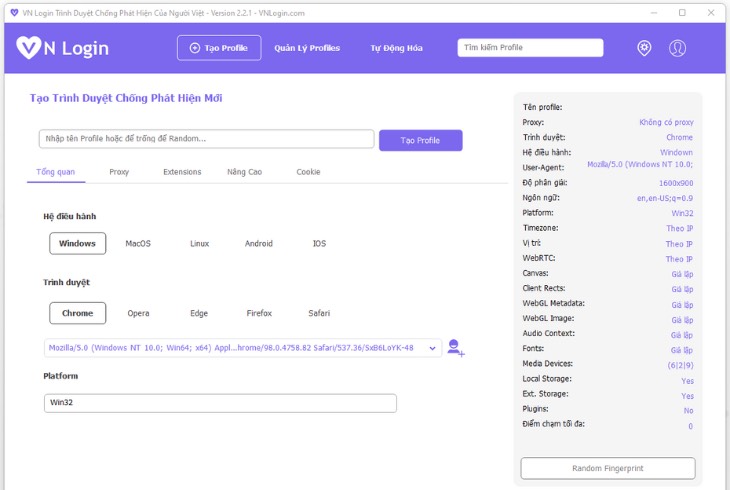Click the 1600x900 resolution value
Screen dimensions: 730x490
tap(676, 183)
